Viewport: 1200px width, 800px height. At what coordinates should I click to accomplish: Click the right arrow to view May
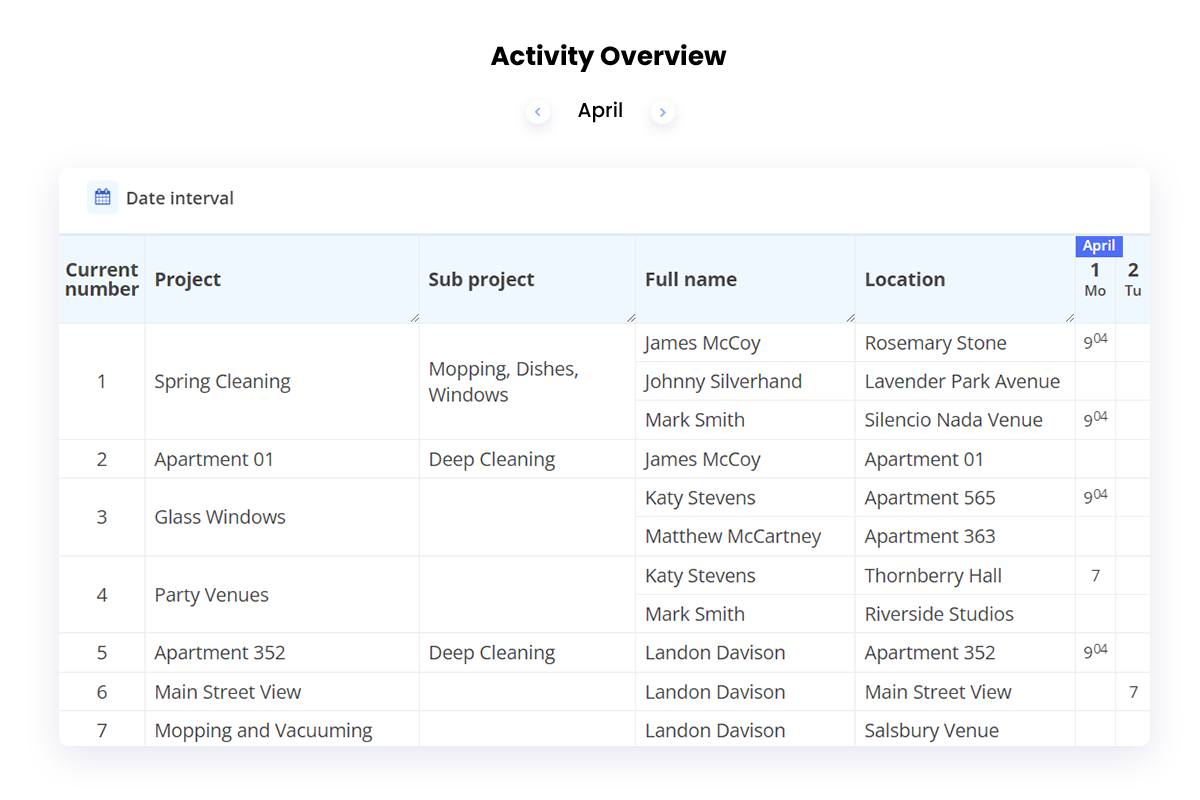pyautogui.click(x=663, y=112)
